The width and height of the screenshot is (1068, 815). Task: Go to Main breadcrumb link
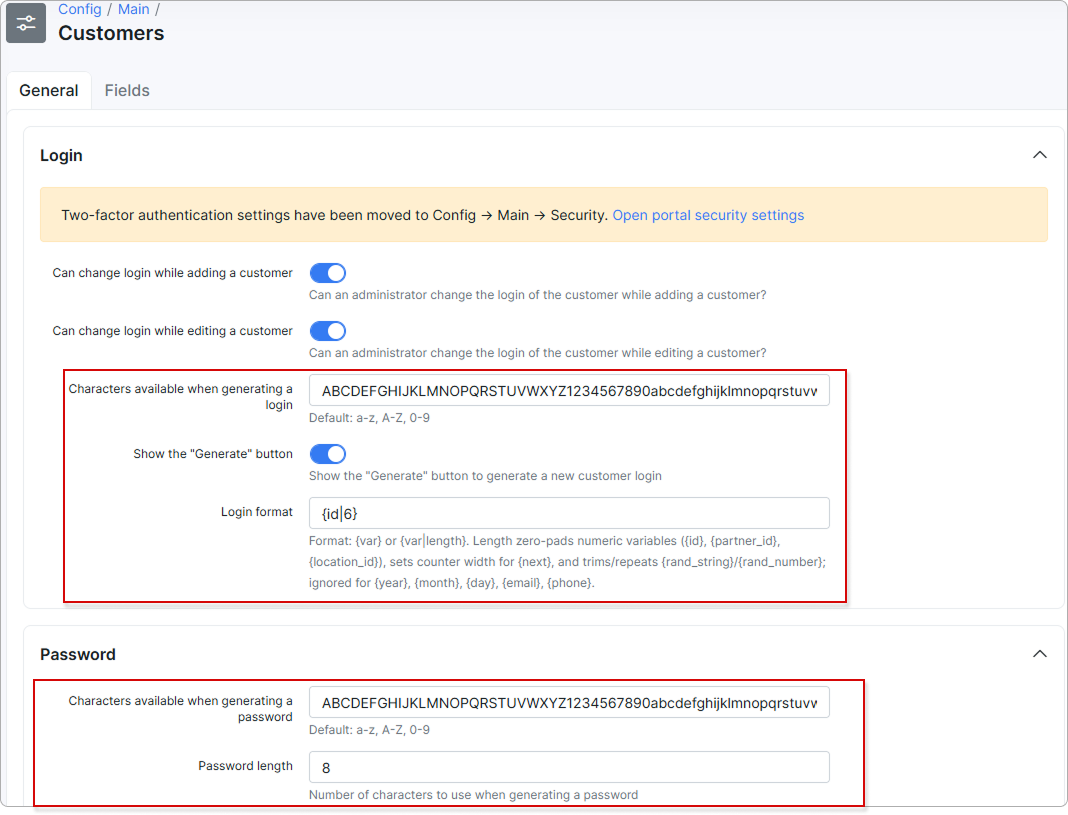click(134, 10)
